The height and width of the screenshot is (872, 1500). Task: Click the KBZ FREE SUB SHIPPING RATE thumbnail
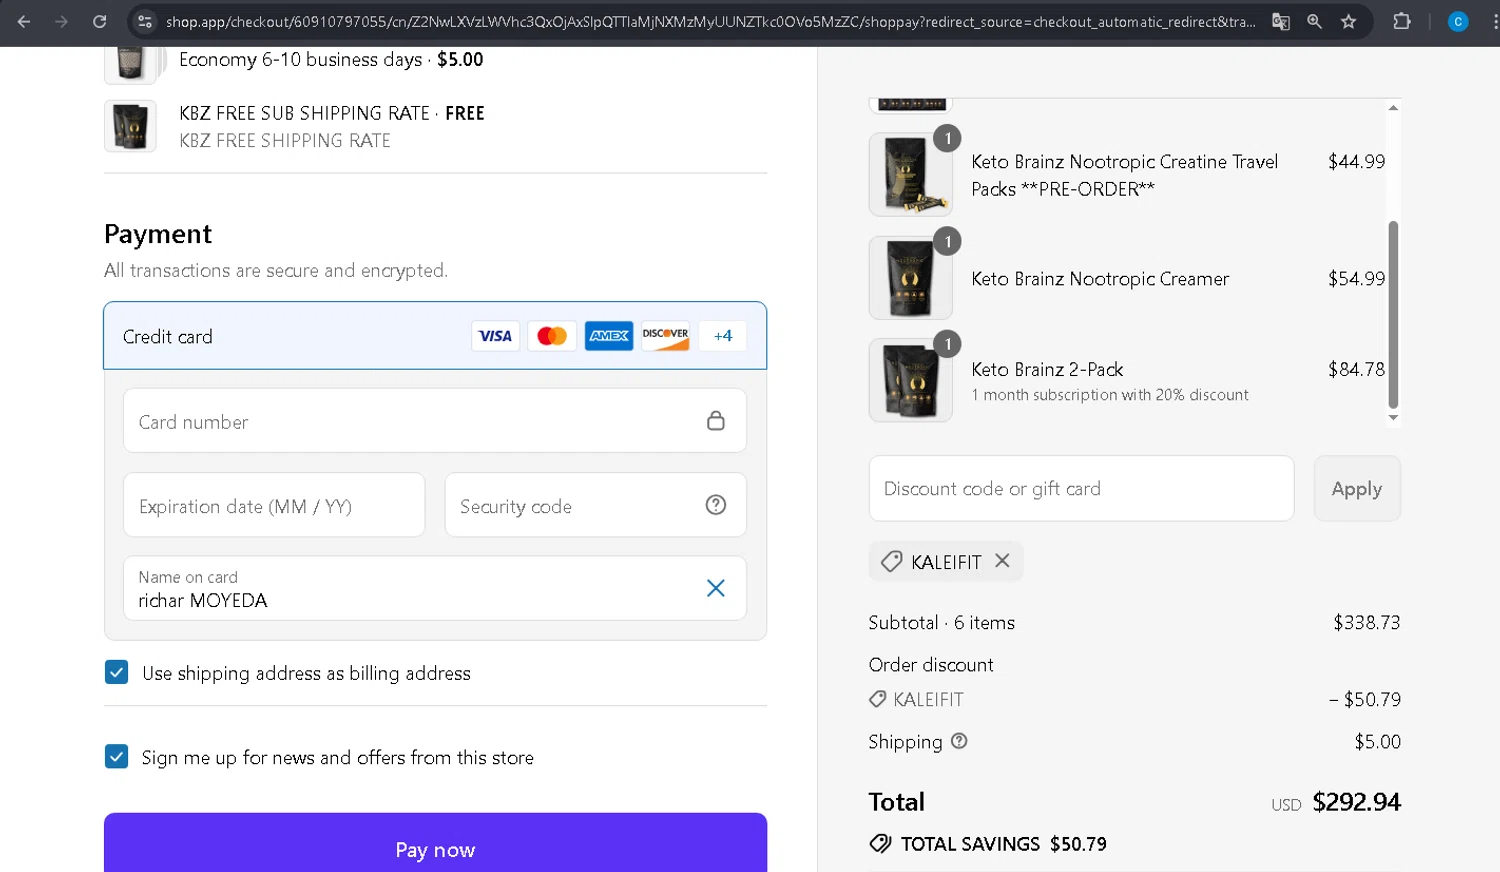(x=130, y=126)
